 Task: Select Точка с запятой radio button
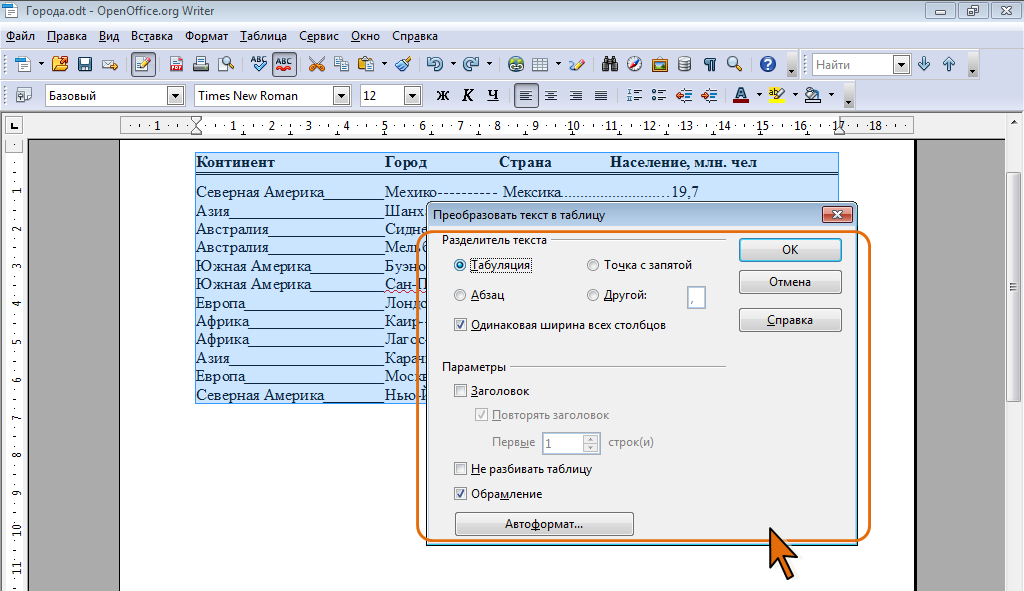pos(592,265)
